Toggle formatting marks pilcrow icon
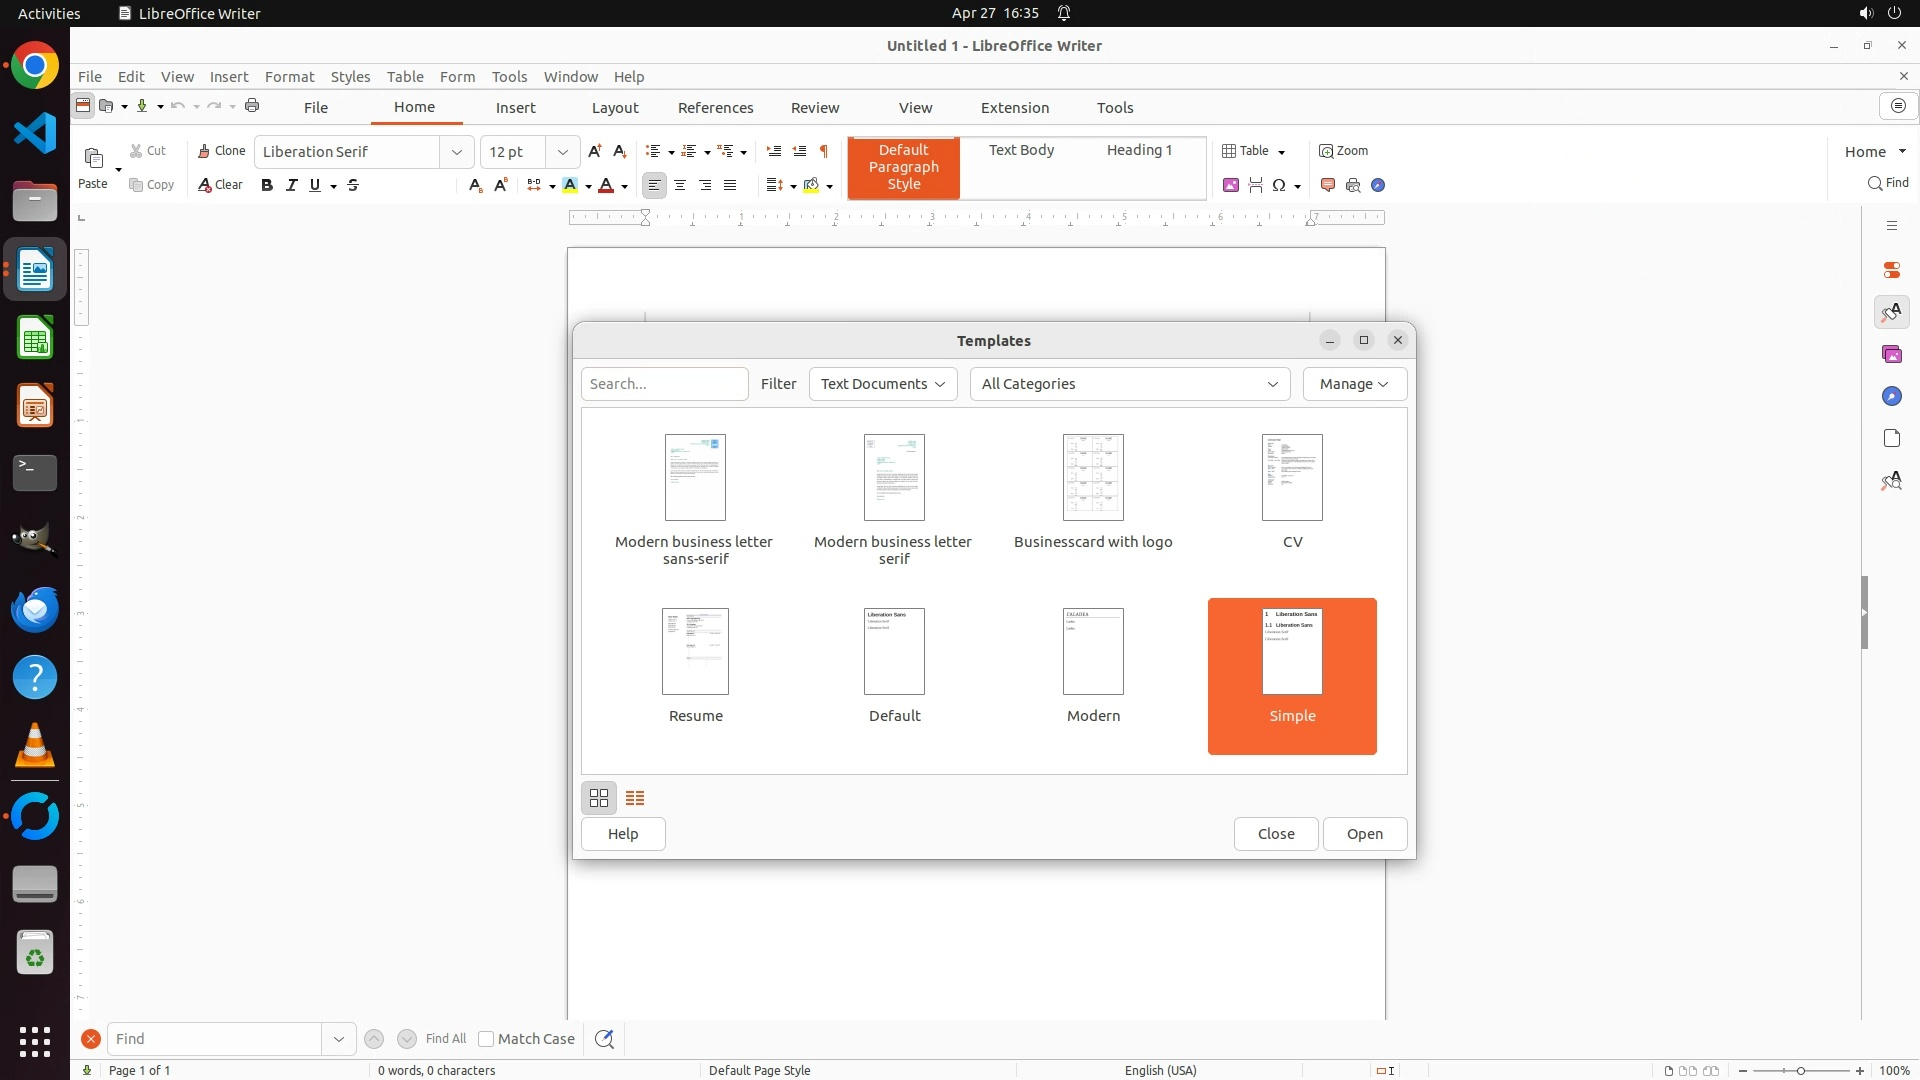Image resolution: width=1920 pixels, height=1080 pixels. click(824, 151)
